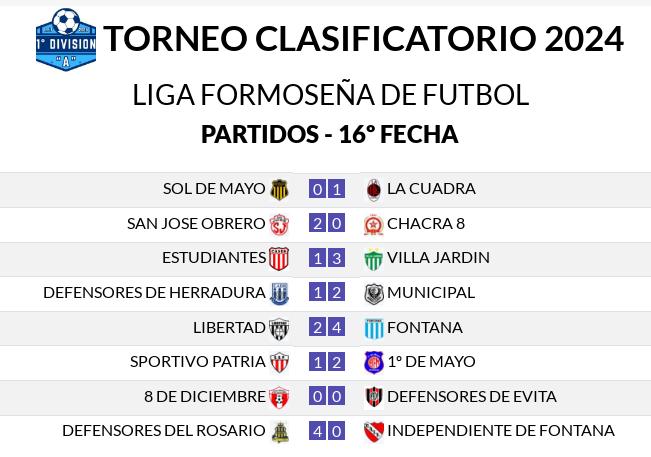Click the 8 de Diciembre crest
This screenshot has width=651, height=457.
279,398
